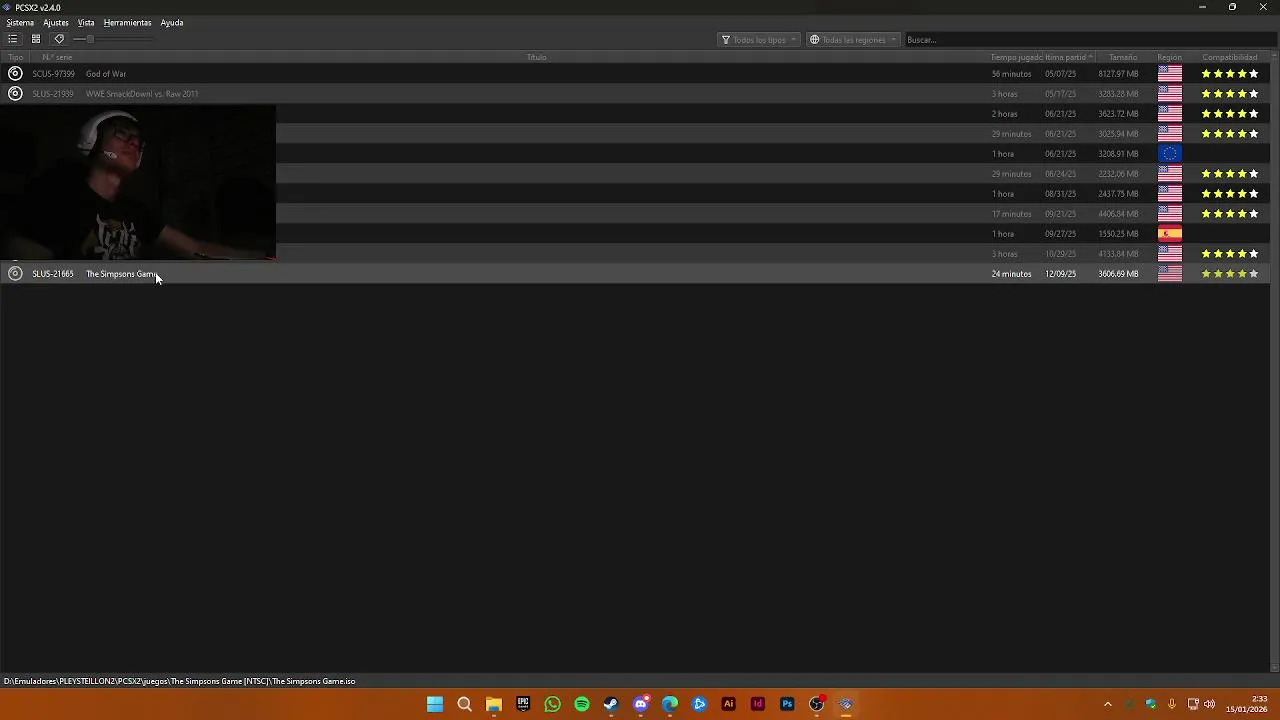The width and height of the screenshot is (1280, 720).
Task: Switch to game list view
Action: 12,39
